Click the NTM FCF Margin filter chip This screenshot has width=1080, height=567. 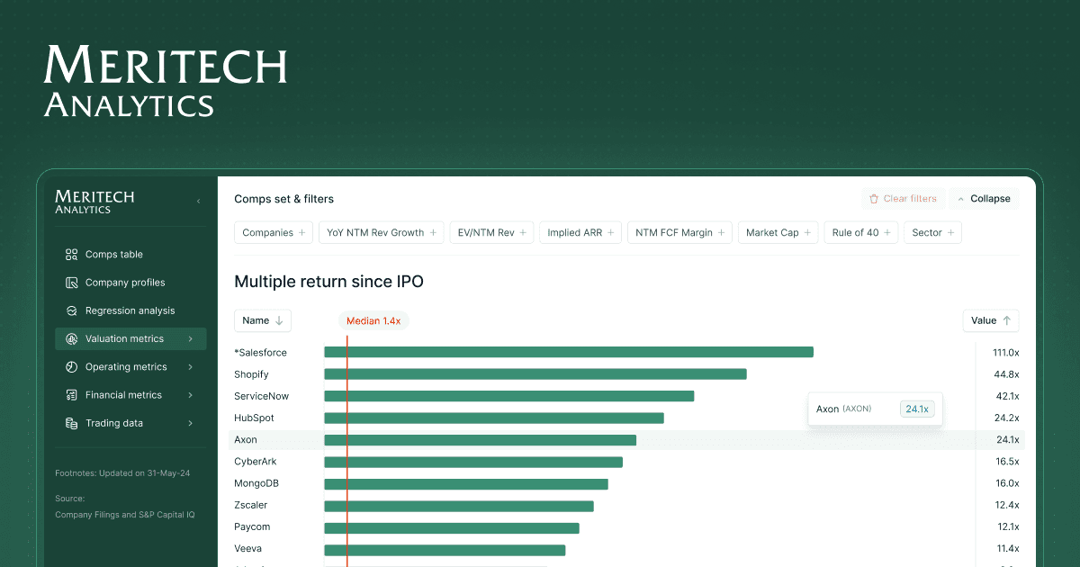pyautogui.click(x=680, y=233)
